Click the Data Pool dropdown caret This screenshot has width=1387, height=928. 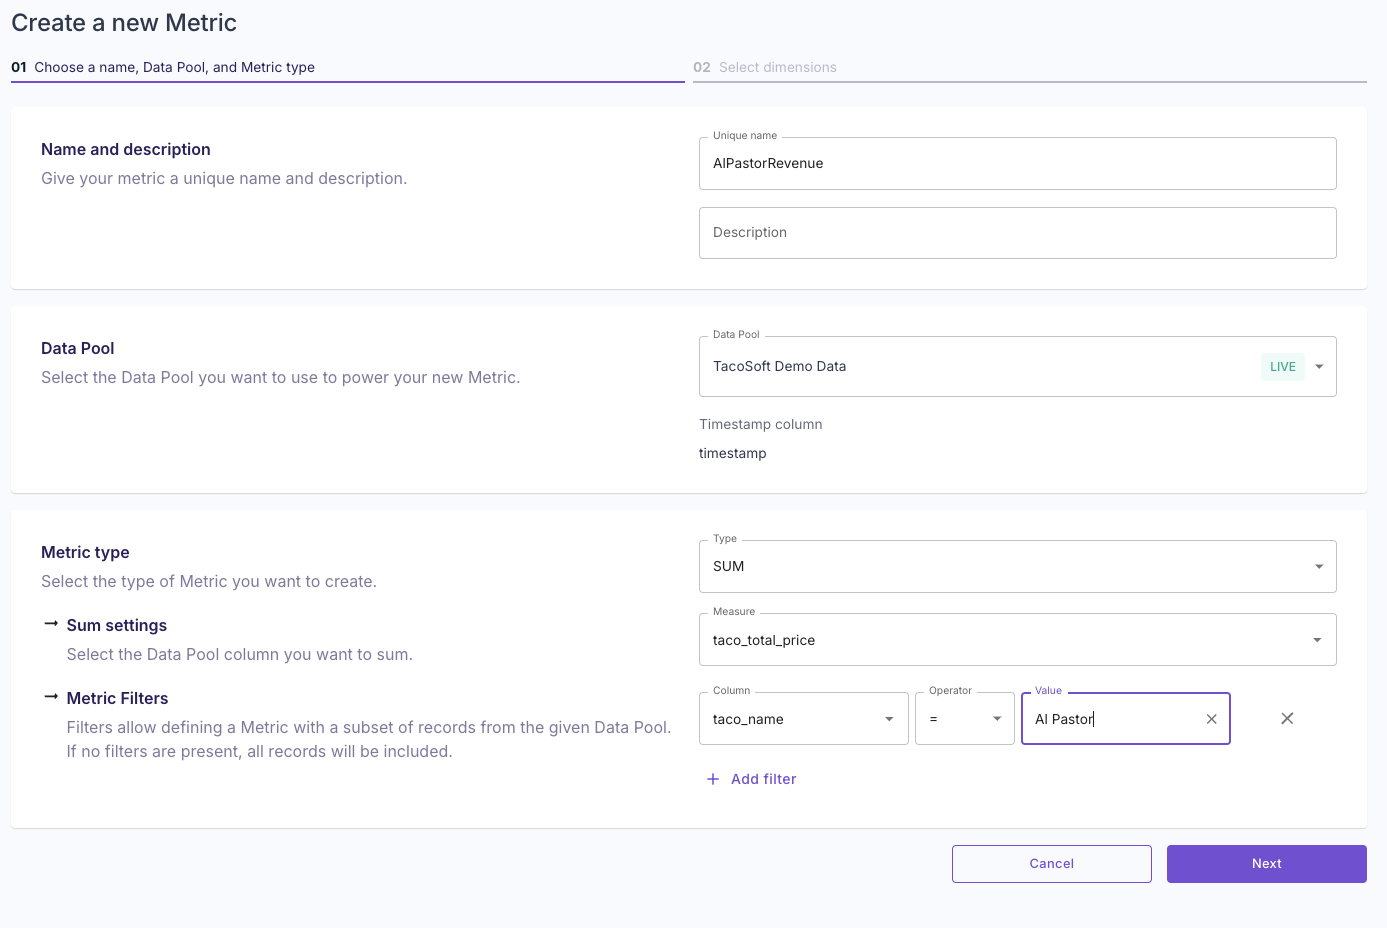pos(1318,366)
